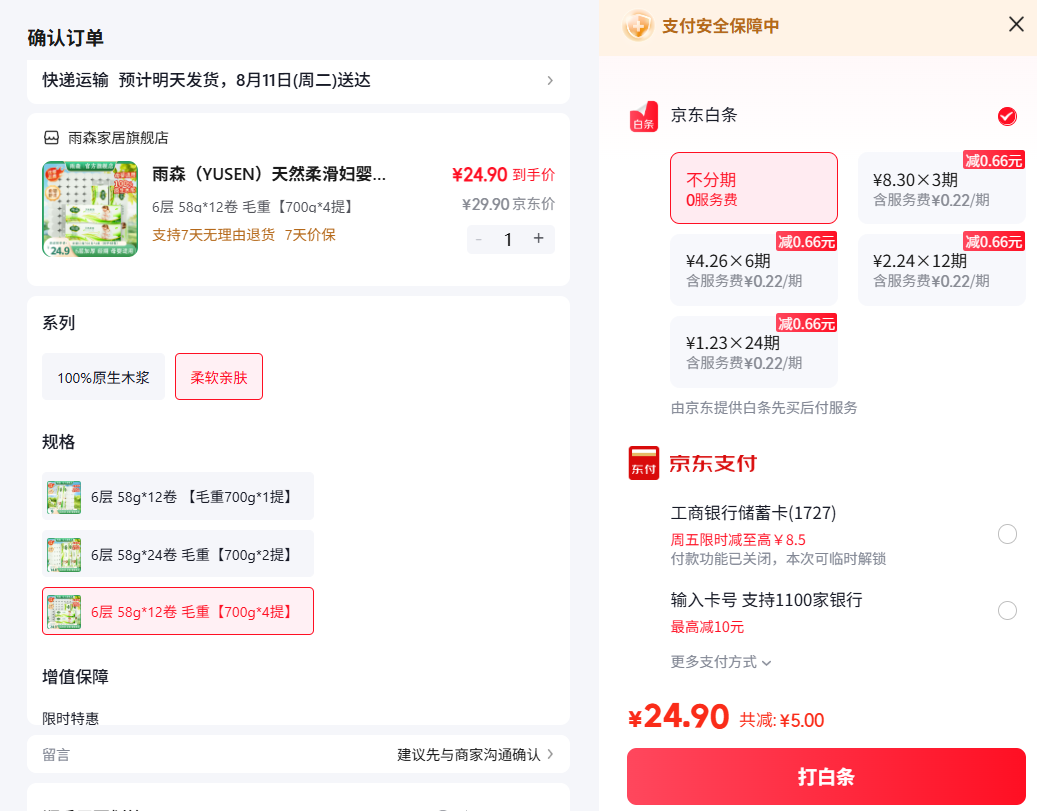The height and width of the screenshot is (811, 1037).
Task: Close the payment panel with X
Action: (x=1016, y=24)
